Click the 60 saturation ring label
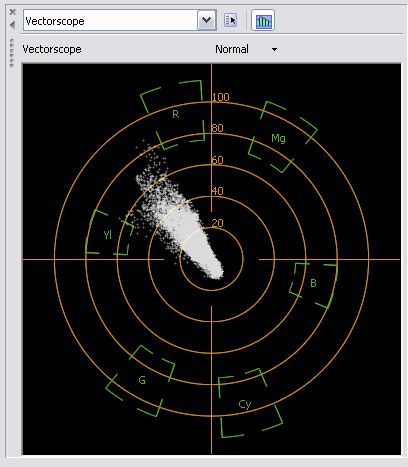 point(217,160)
